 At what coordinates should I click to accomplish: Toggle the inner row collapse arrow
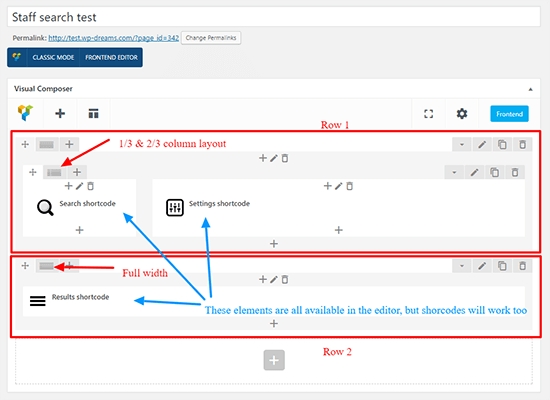[x=454, y=172]
